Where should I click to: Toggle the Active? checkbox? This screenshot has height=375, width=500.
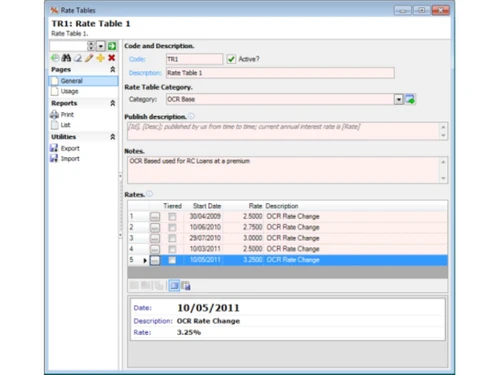(231, 59)
